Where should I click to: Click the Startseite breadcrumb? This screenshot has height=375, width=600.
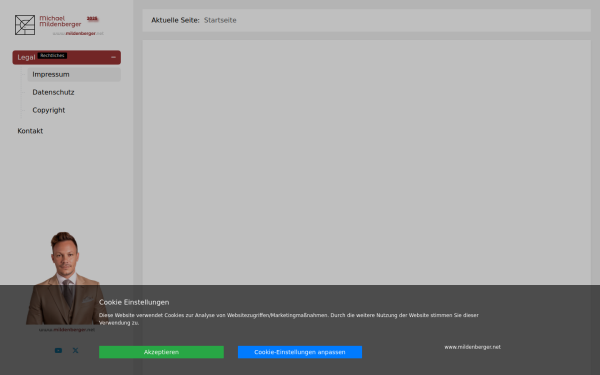click(x=220, y=20)
